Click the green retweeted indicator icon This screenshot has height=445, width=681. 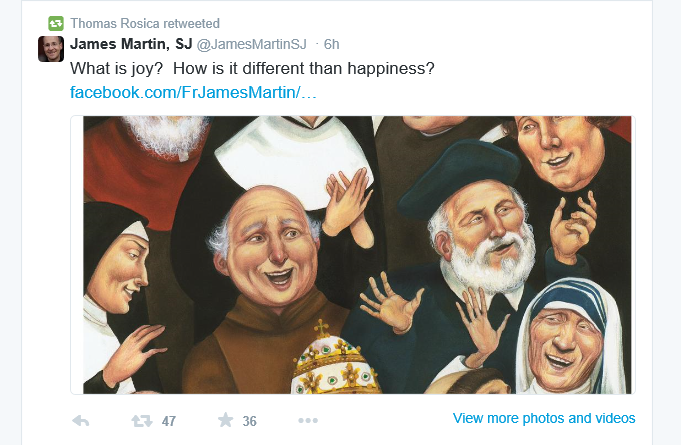[56, 23]
